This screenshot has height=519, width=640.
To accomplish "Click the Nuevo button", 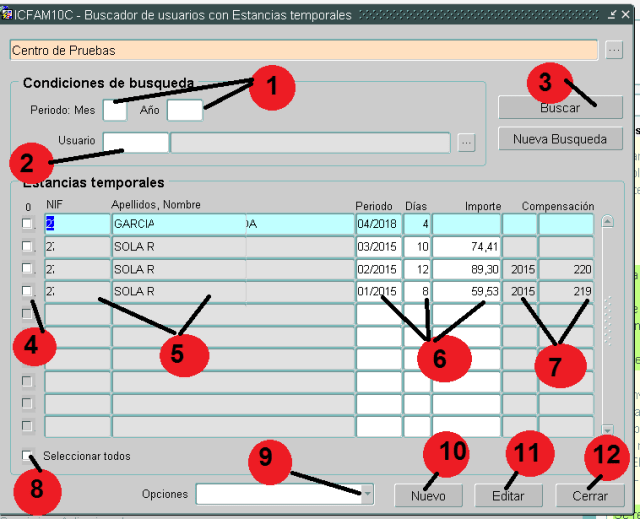I will coord(427,495).
